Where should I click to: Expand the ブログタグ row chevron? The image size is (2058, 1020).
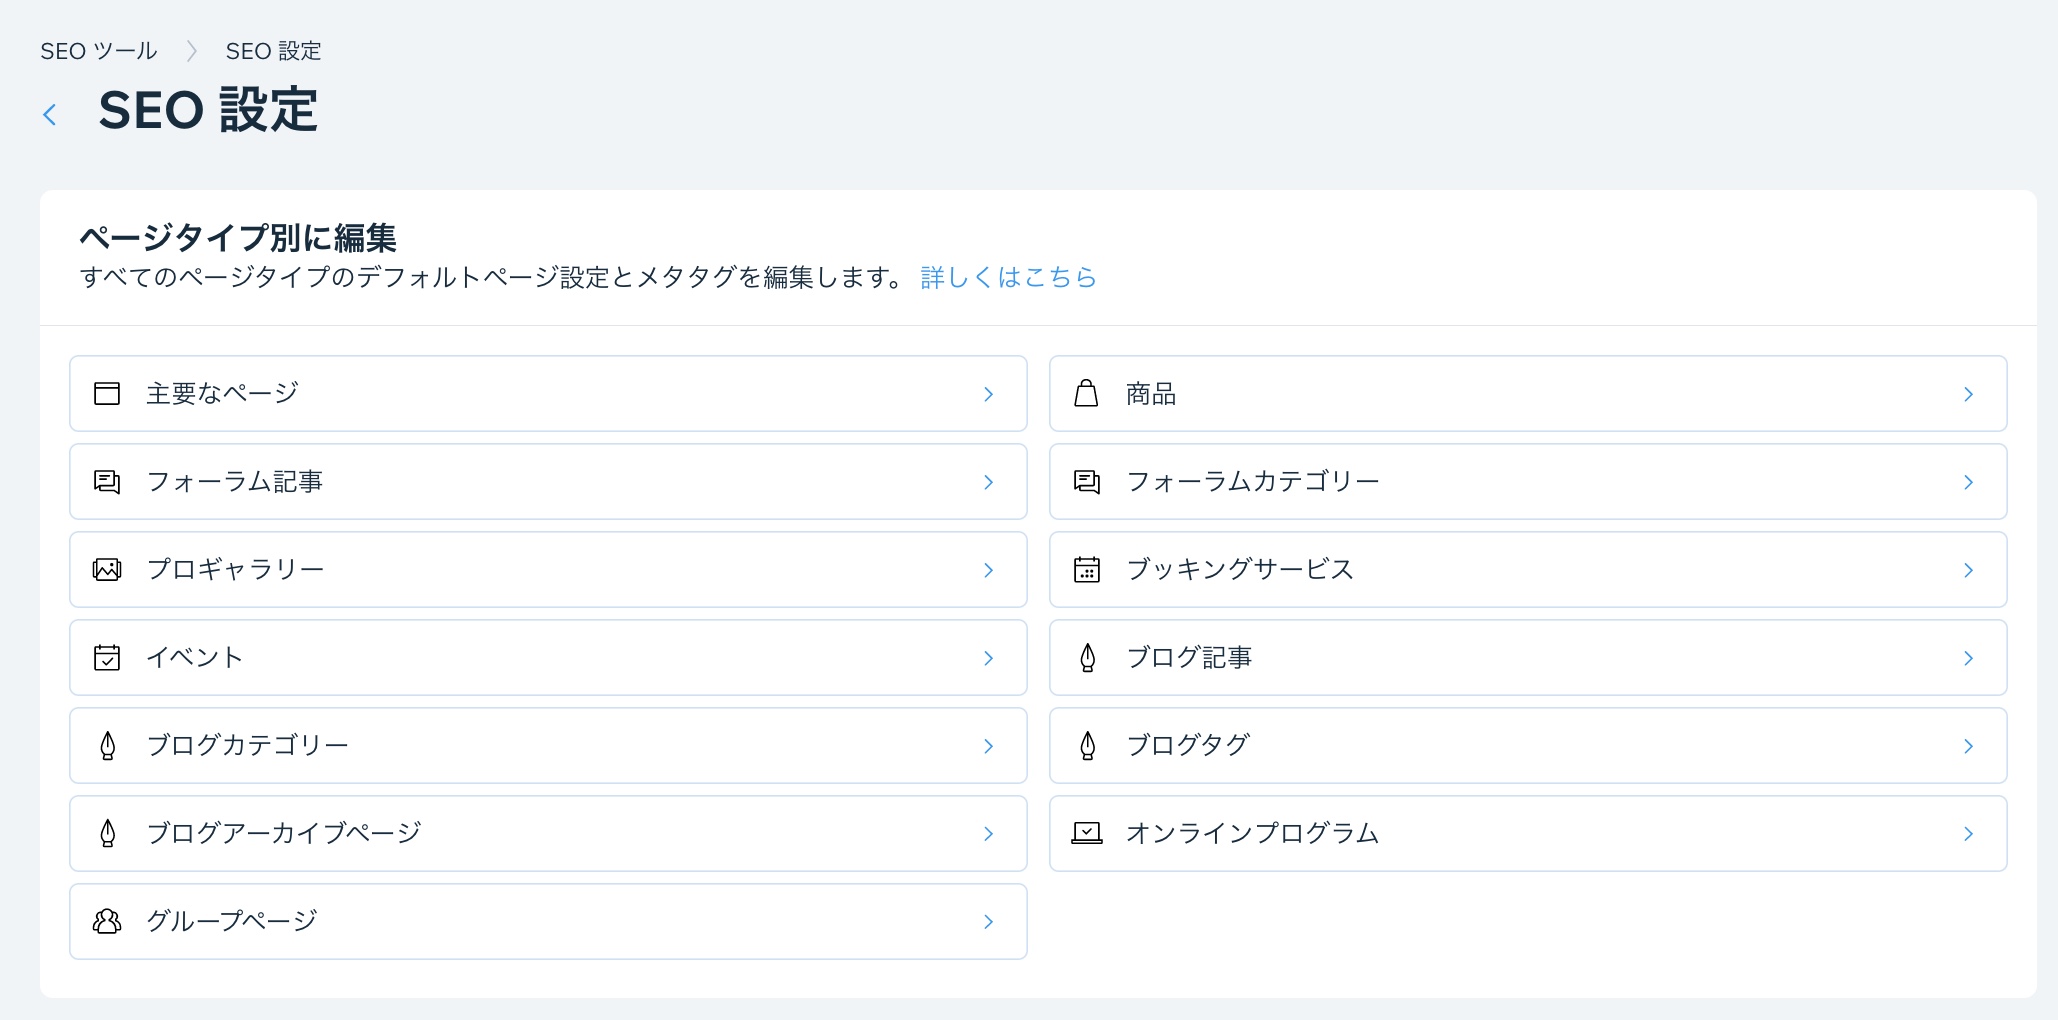coord(1968,746)
